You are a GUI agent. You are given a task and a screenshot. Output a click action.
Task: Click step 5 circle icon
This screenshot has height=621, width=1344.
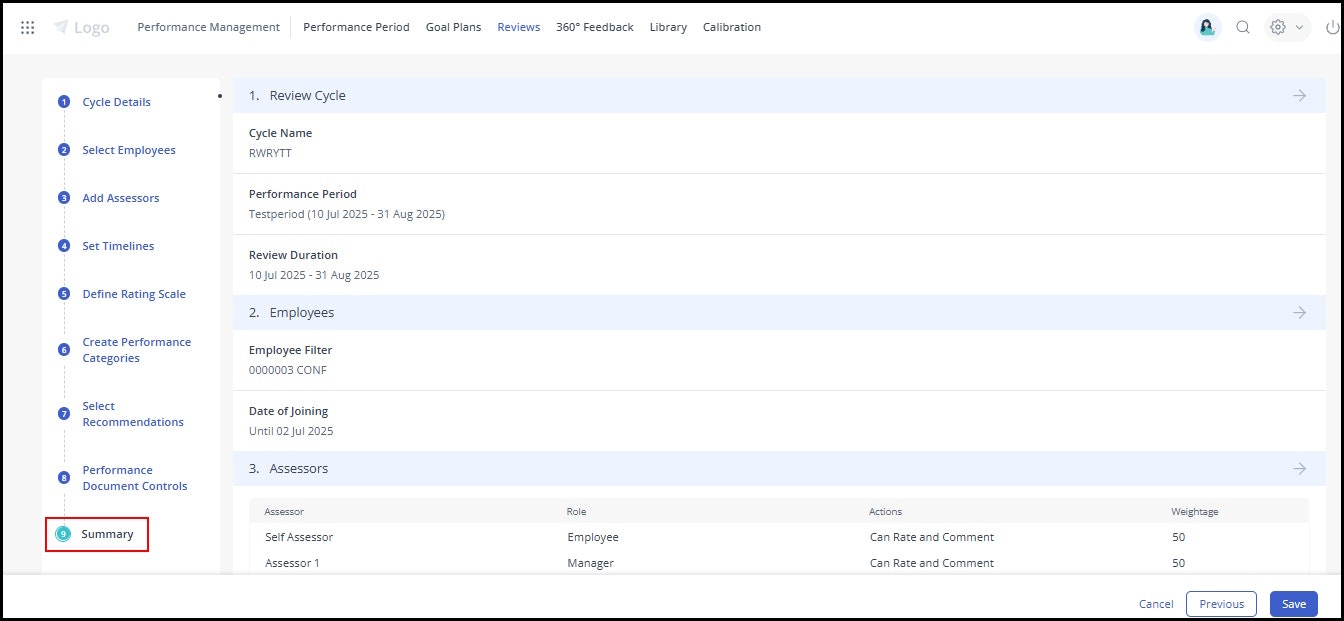tap(64, 294)
